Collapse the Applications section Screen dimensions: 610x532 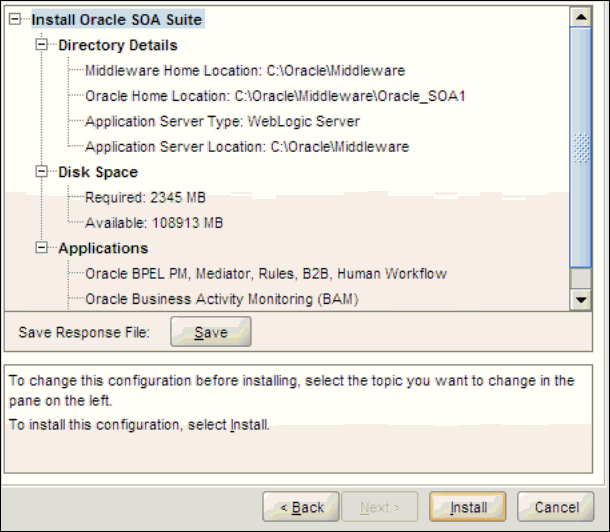click(x=41, y=248)
